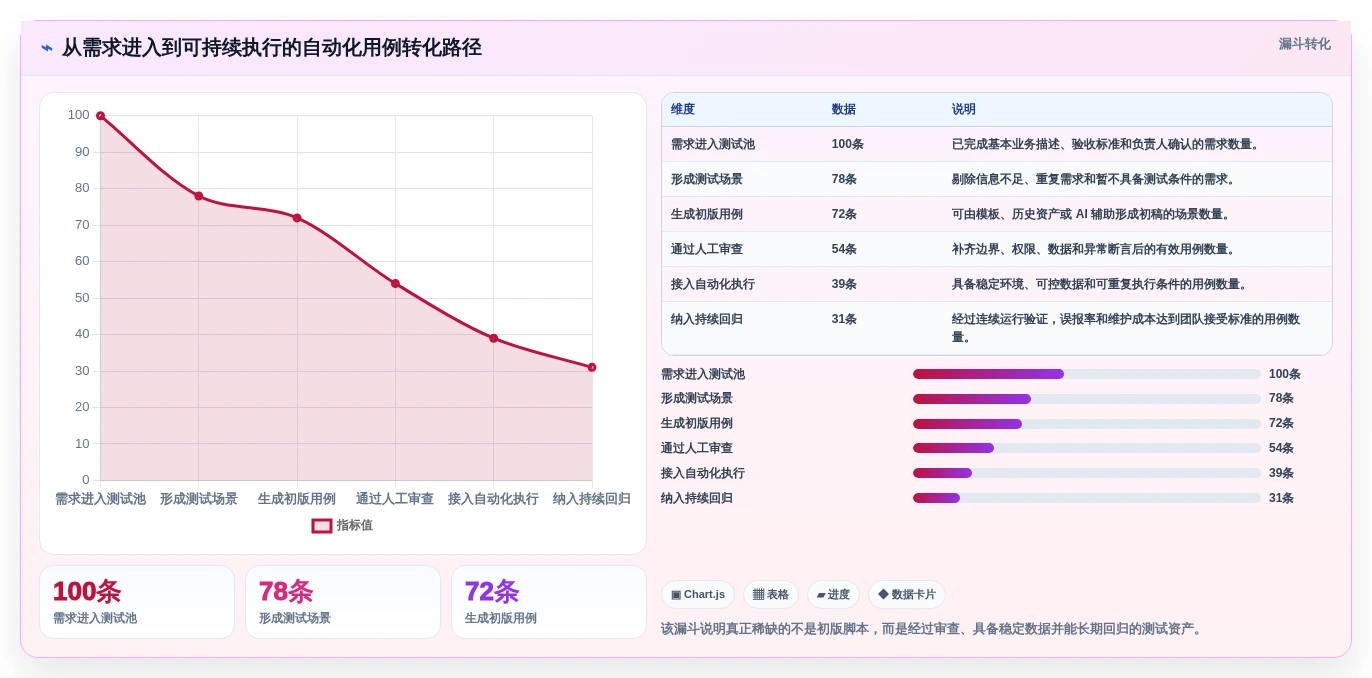Click the lightning icon beside the title

pyautogui.click(x=47, y=47)
